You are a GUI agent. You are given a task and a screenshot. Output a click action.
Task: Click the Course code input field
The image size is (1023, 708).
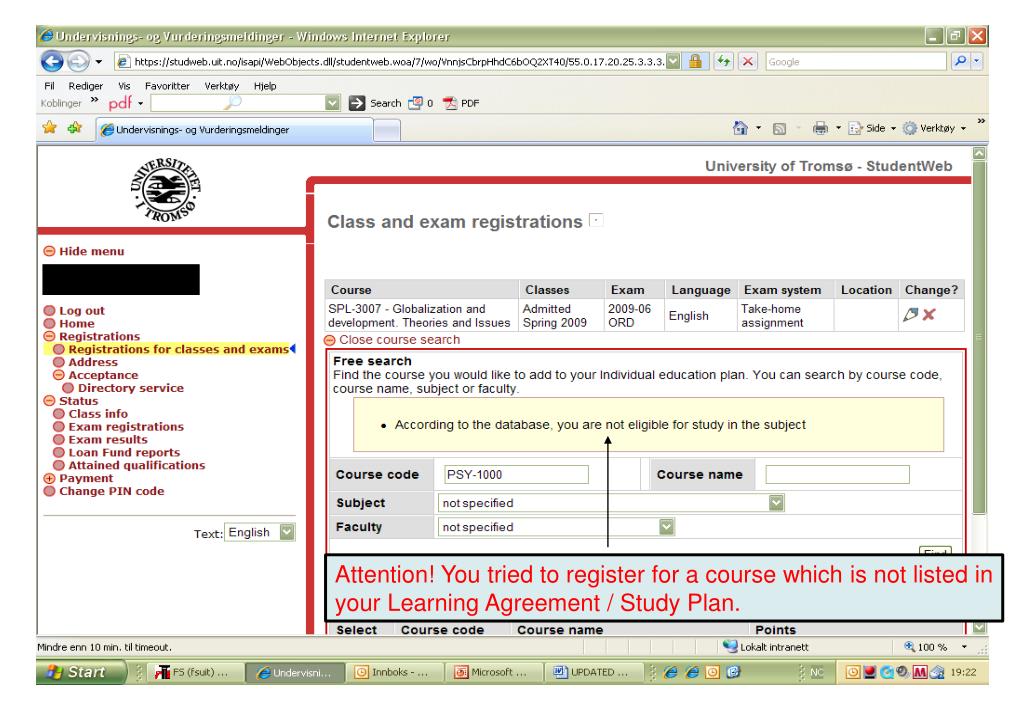click(516, 474)
